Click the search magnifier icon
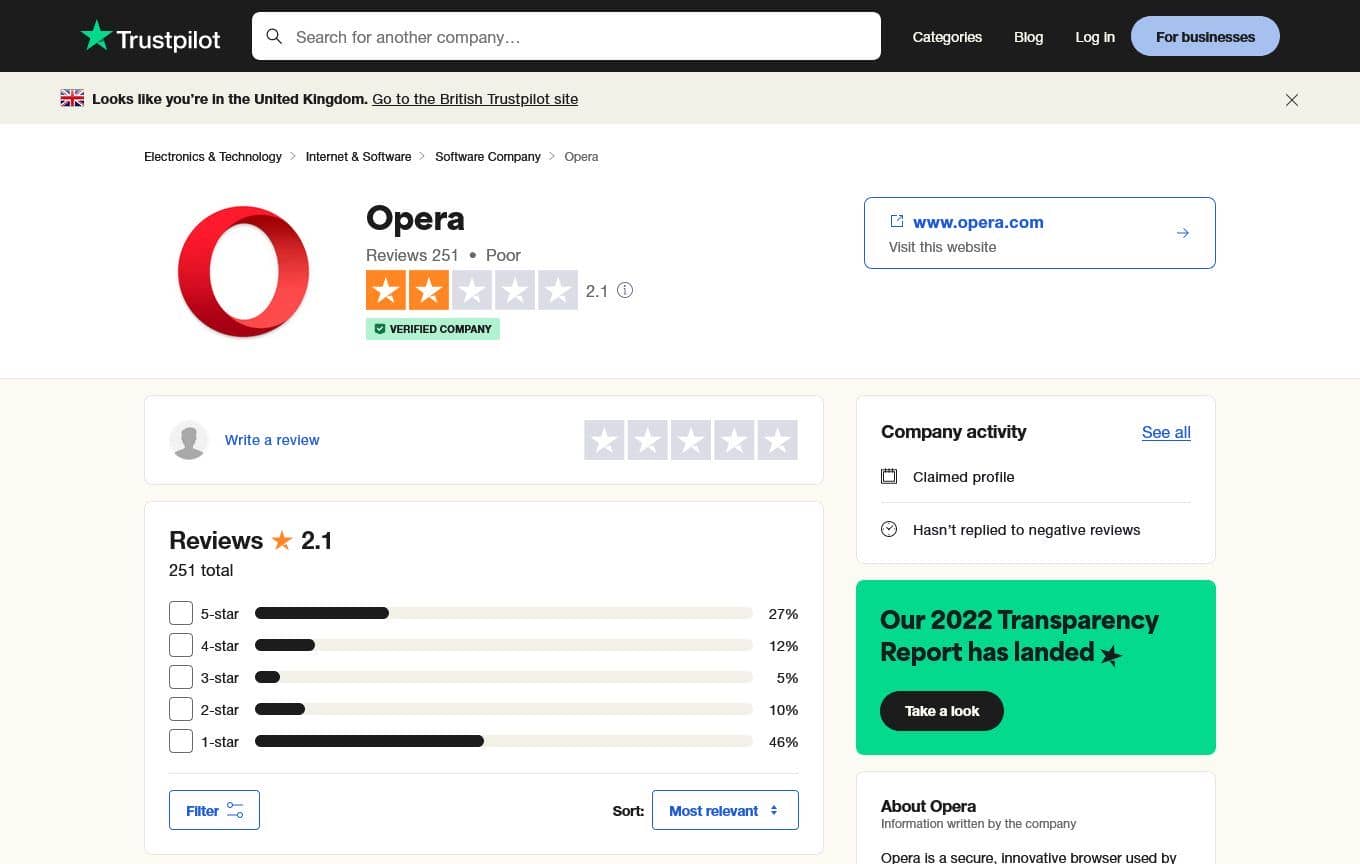This screenshot has width=1360, height=864. pos(274,37)
